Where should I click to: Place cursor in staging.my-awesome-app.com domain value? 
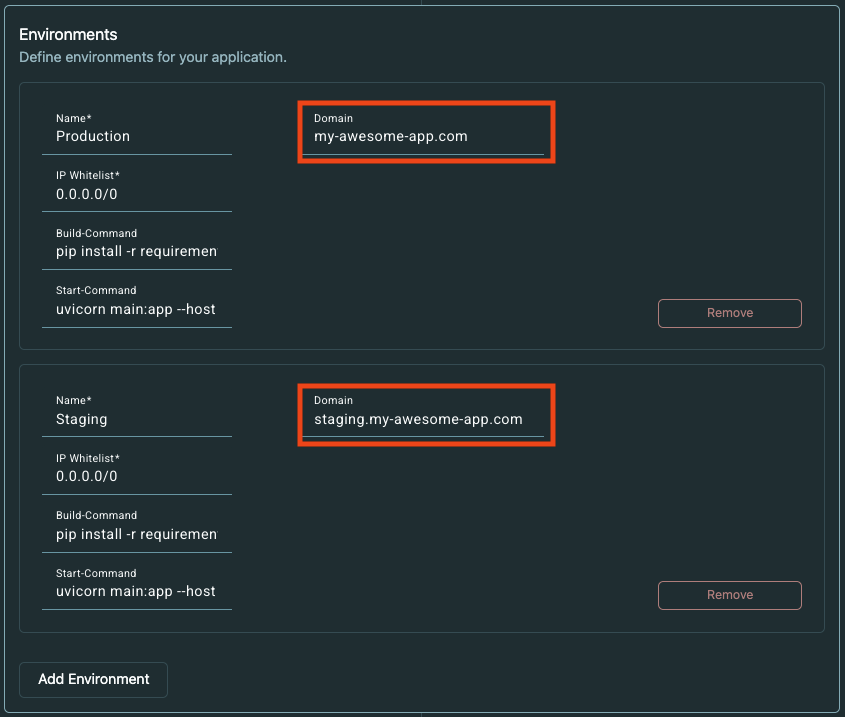(x=420, y=419)
